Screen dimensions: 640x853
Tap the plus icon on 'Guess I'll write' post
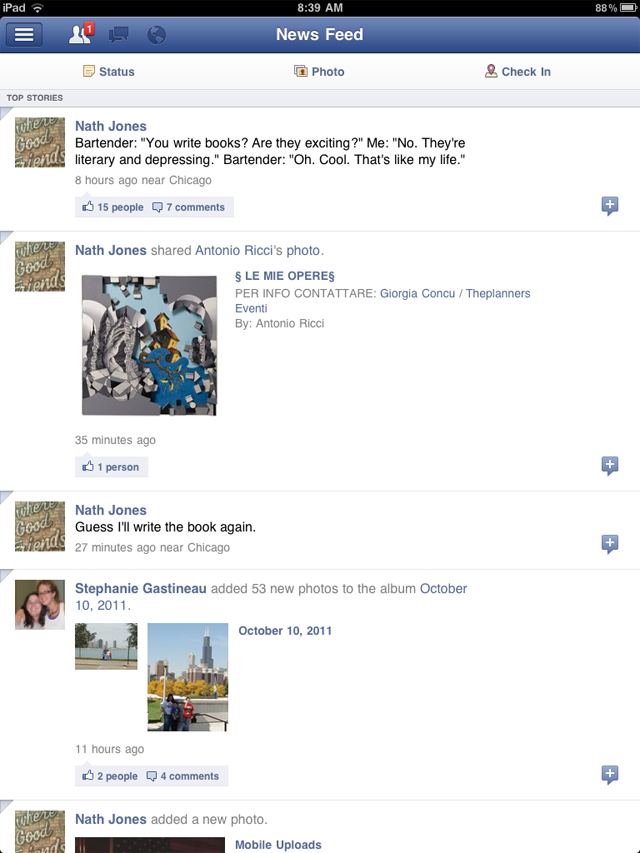(610, 543)
